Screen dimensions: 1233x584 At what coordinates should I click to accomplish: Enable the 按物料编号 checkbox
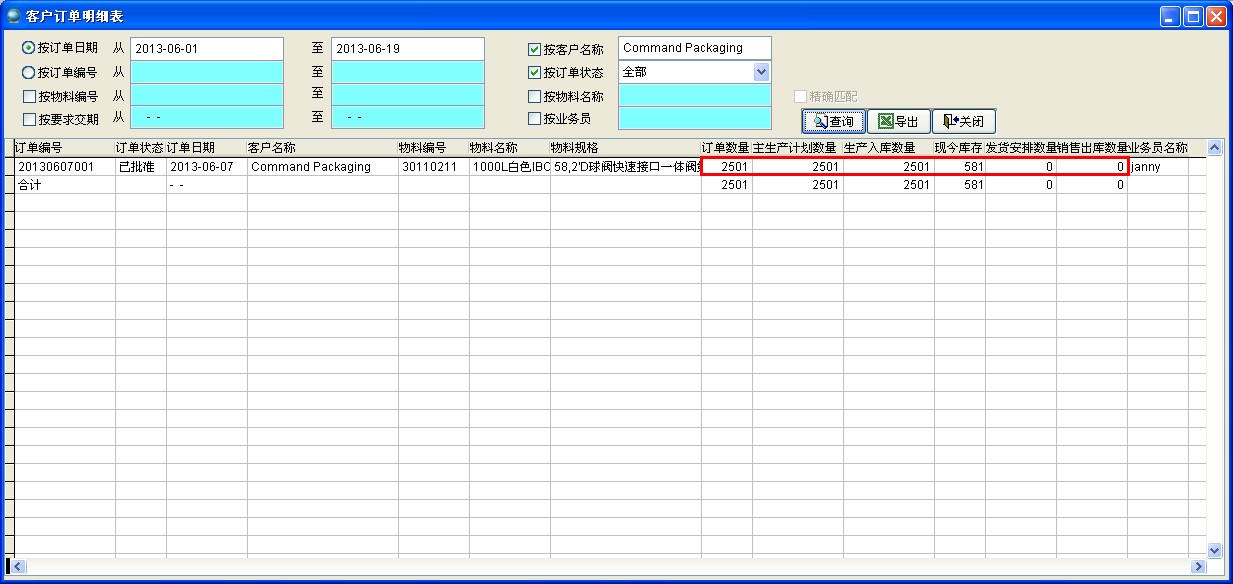[x=29, y=96]
